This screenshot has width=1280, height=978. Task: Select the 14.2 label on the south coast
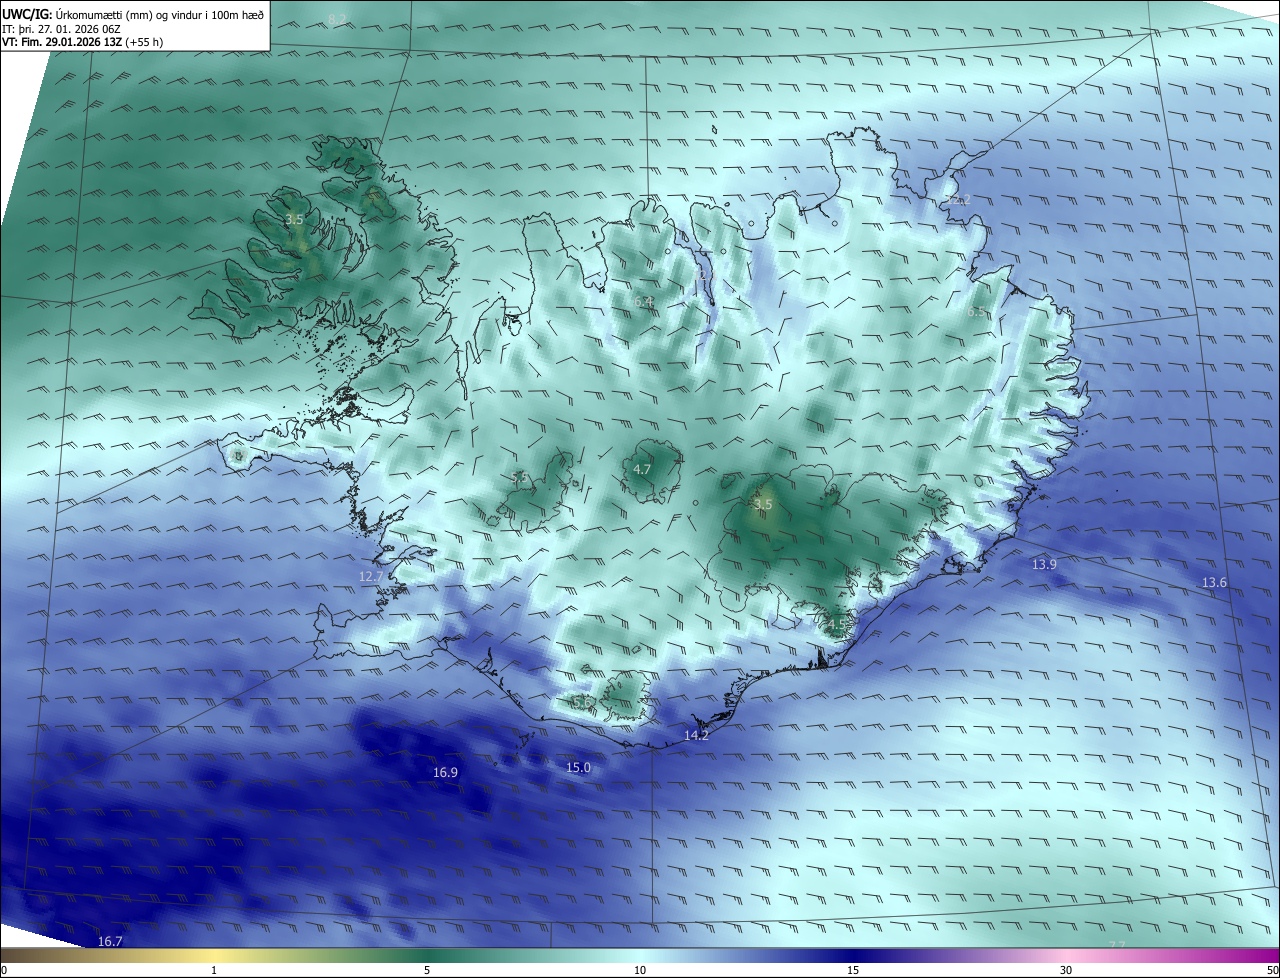pos(696,736)
